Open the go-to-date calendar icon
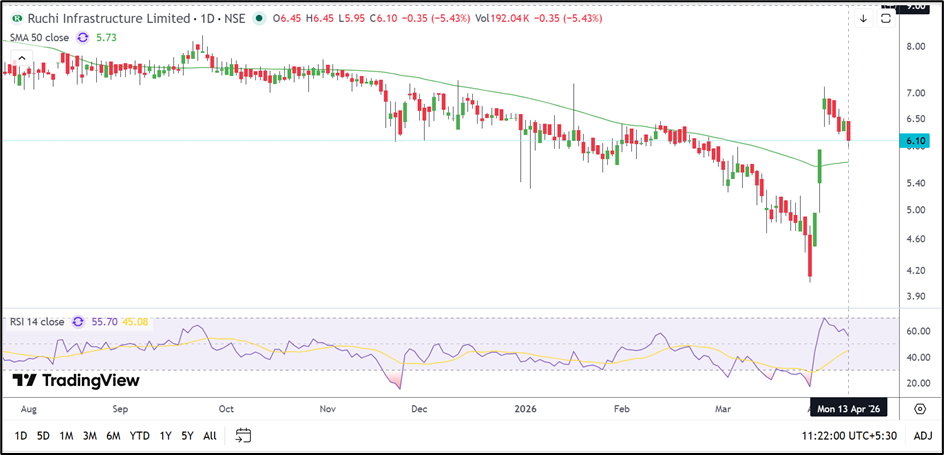The height and width of the screenshot is (455, 944). (243, 435)
